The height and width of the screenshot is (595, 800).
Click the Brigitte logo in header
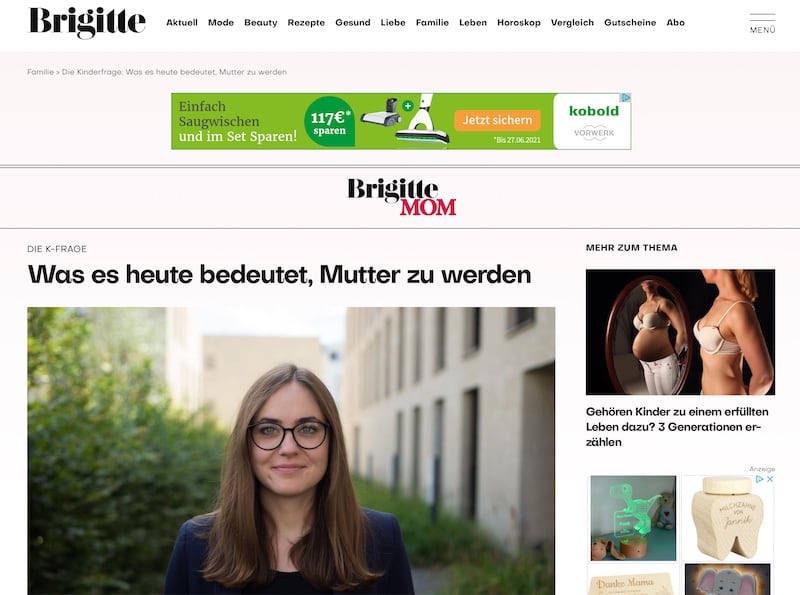point(87,22)
